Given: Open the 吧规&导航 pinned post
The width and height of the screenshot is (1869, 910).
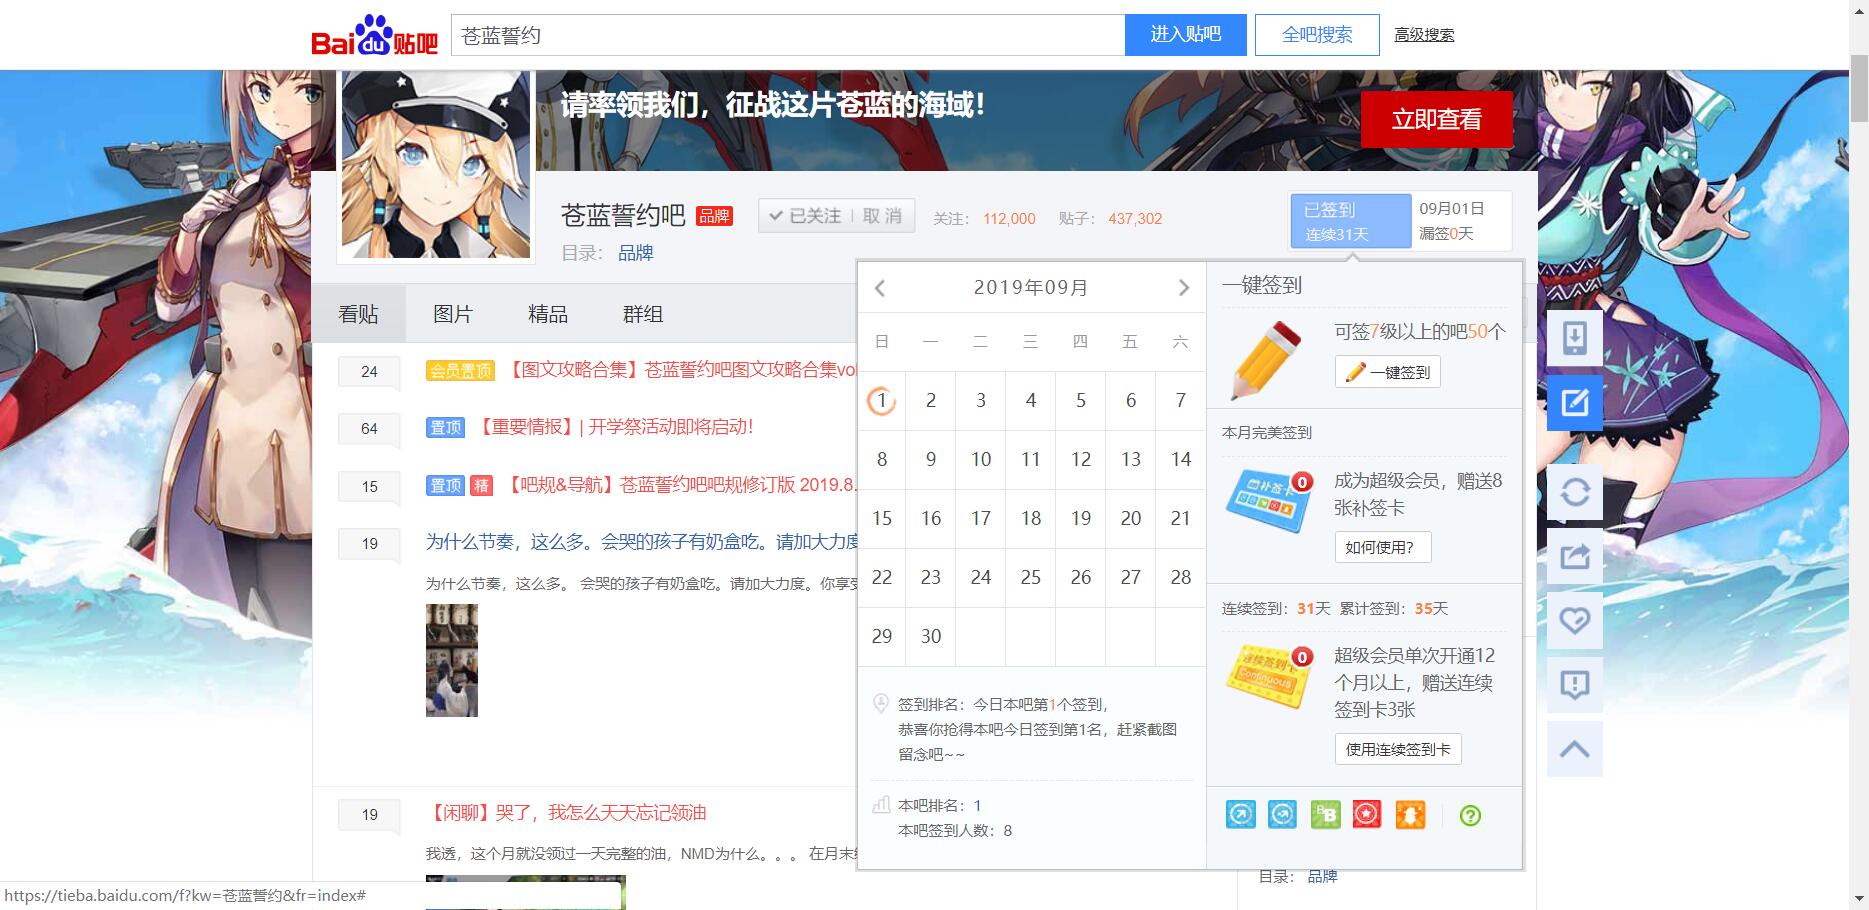Looking at the screenshot, I should coord(678,485).
